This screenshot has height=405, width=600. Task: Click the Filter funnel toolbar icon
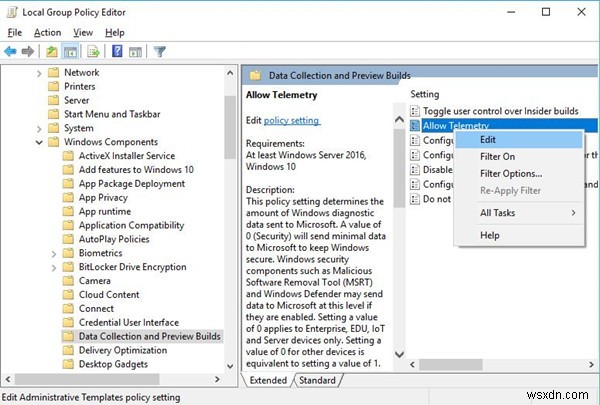click(x=159, y=51)
